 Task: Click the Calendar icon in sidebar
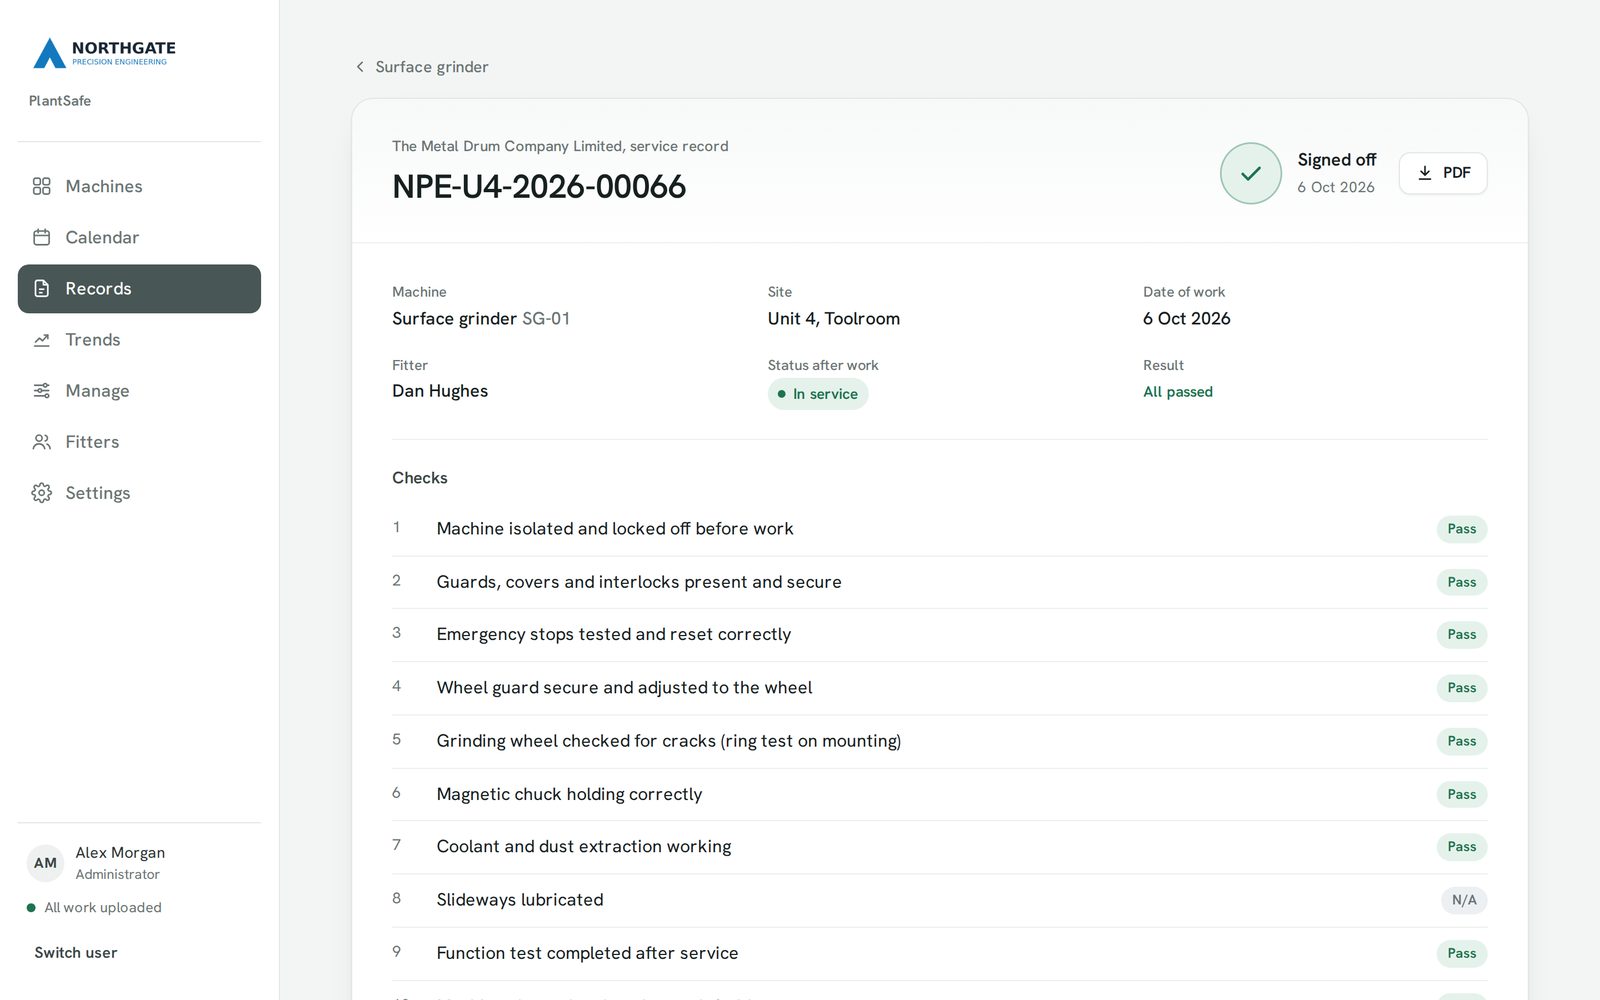(41, 237)
